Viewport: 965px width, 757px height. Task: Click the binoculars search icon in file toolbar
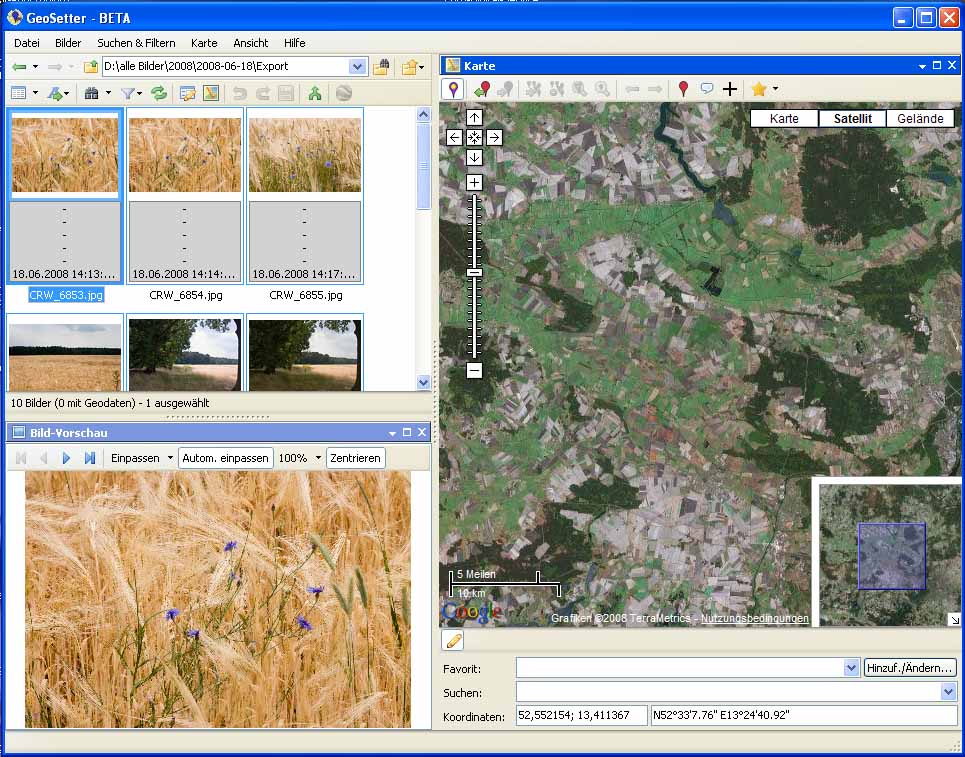[92, 93]
